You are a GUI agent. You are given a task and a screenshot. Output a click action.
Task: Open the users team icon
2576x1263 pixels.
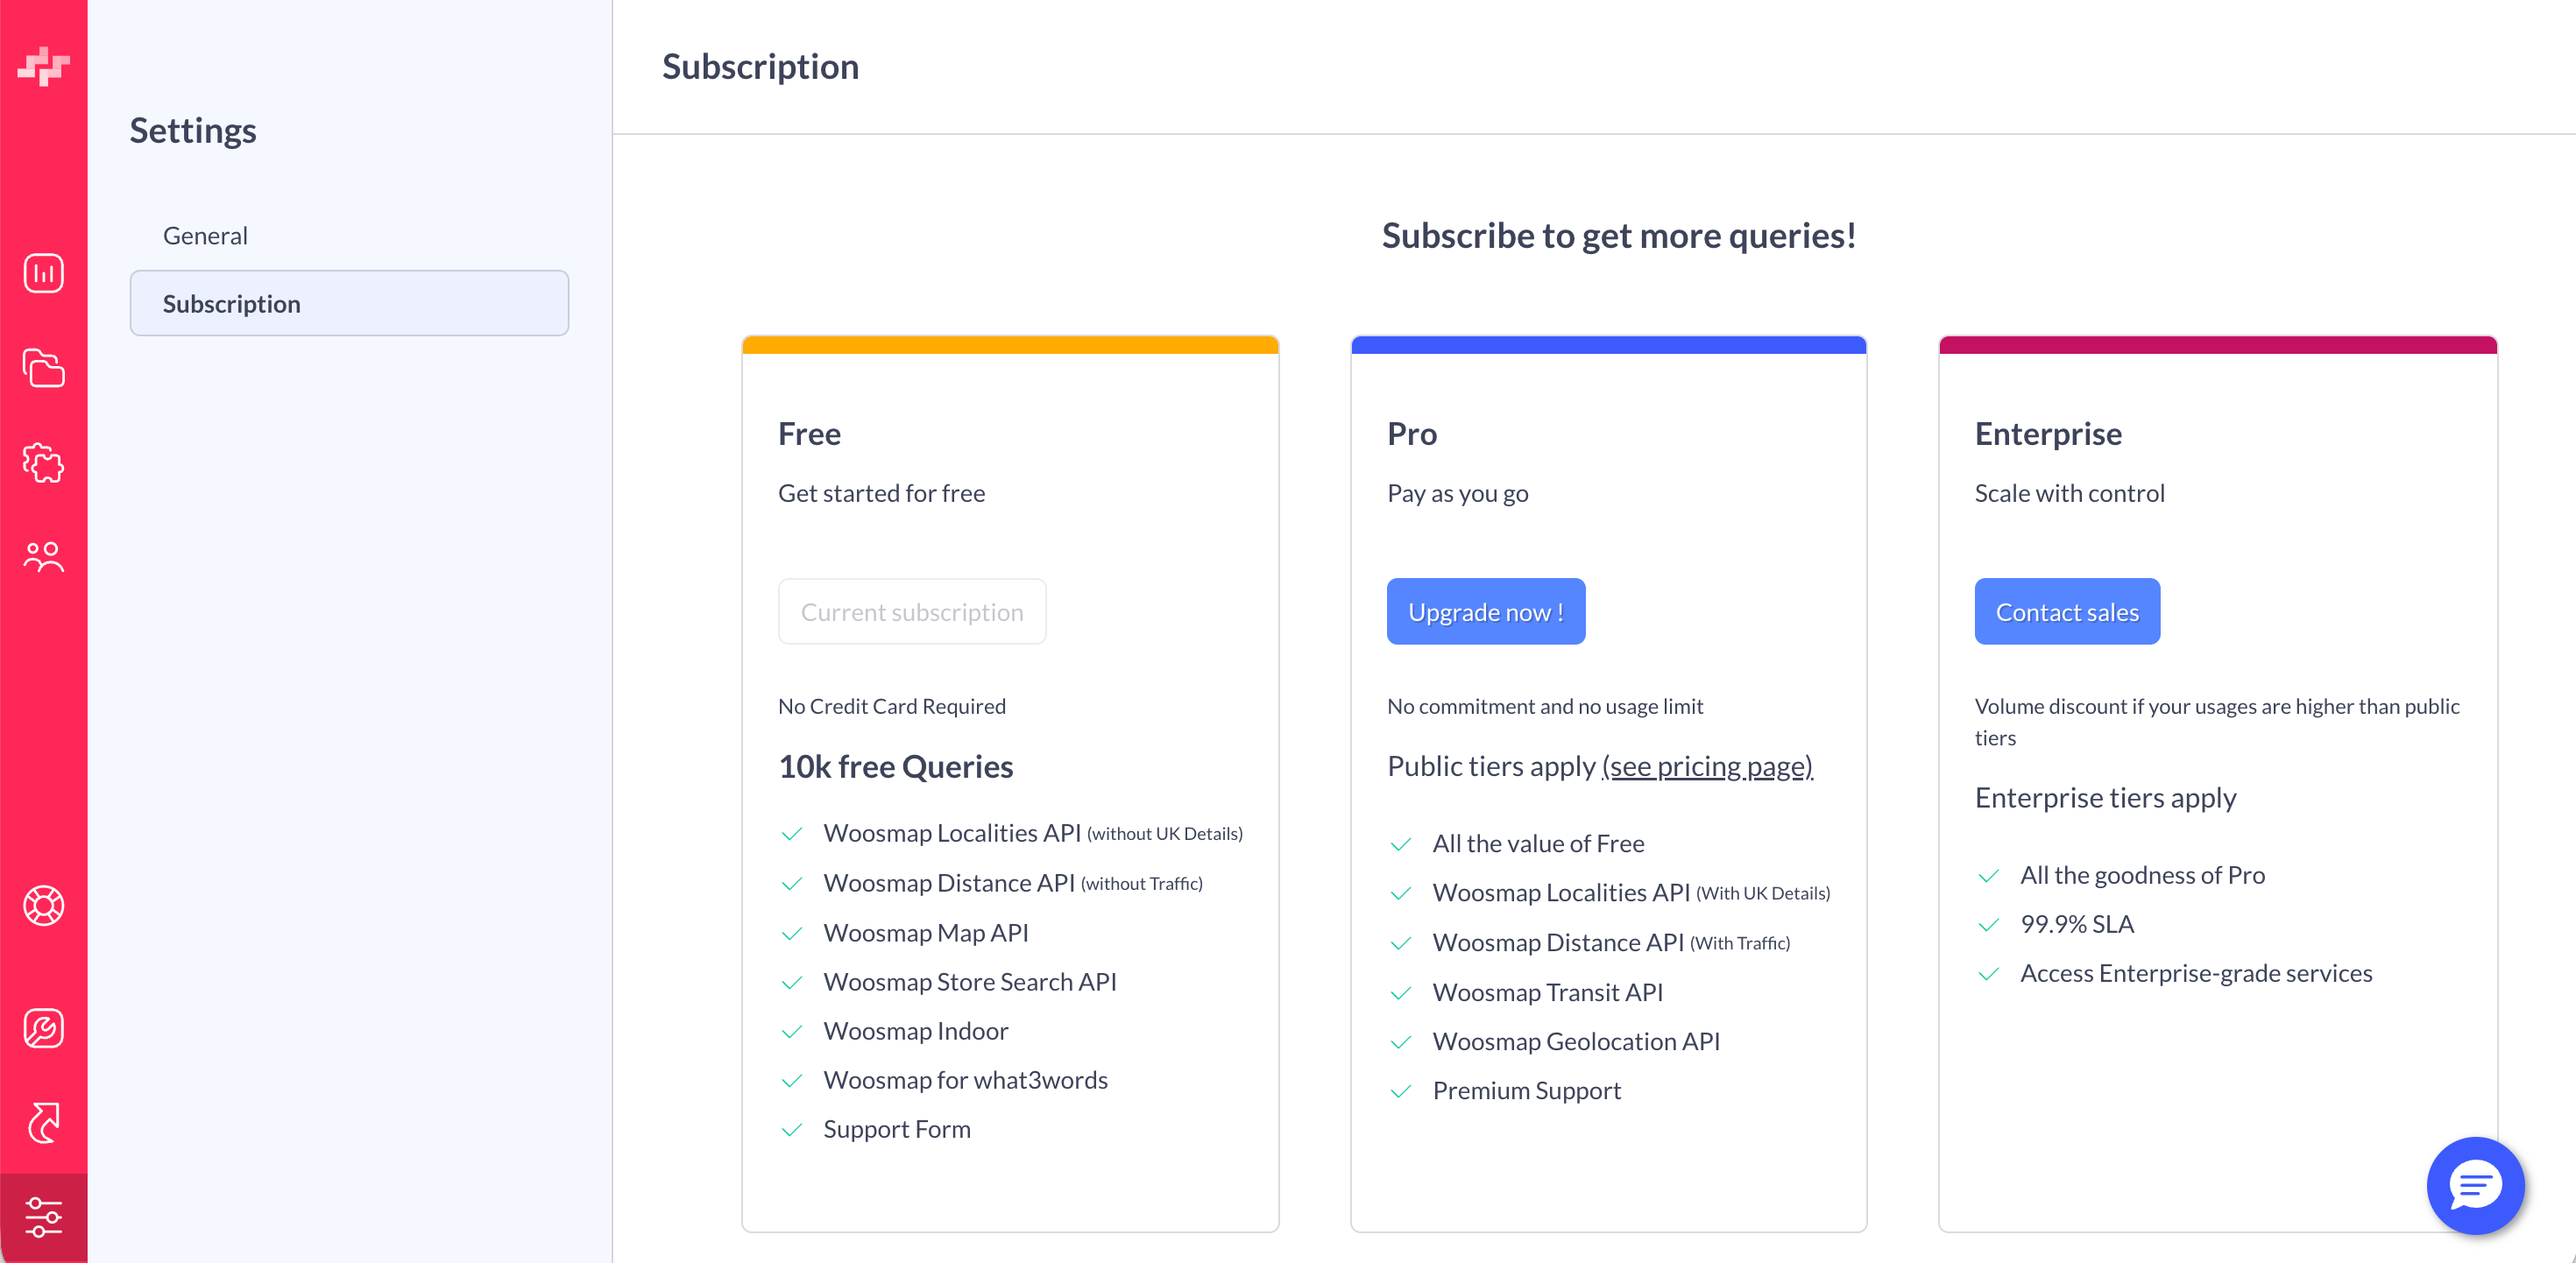click(44, 557)
